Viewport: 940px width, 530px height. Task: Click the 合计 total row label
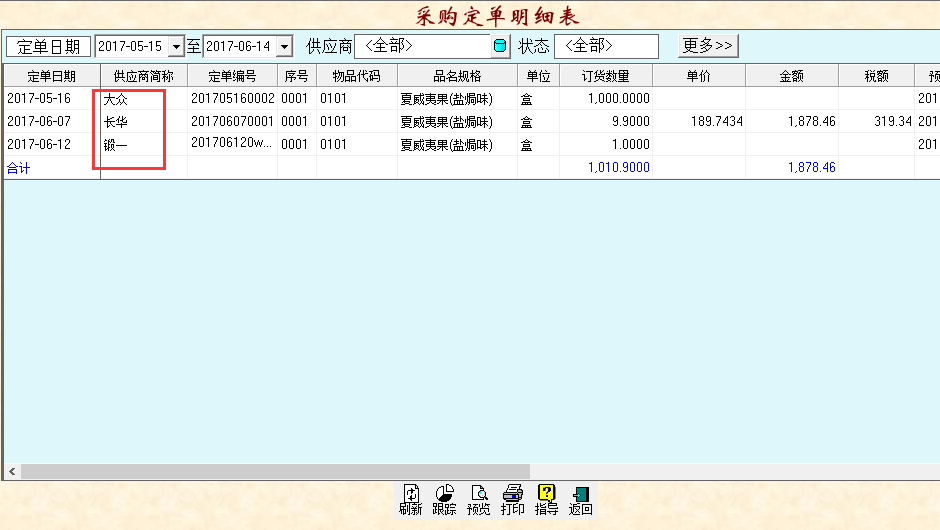click(19, 168)
